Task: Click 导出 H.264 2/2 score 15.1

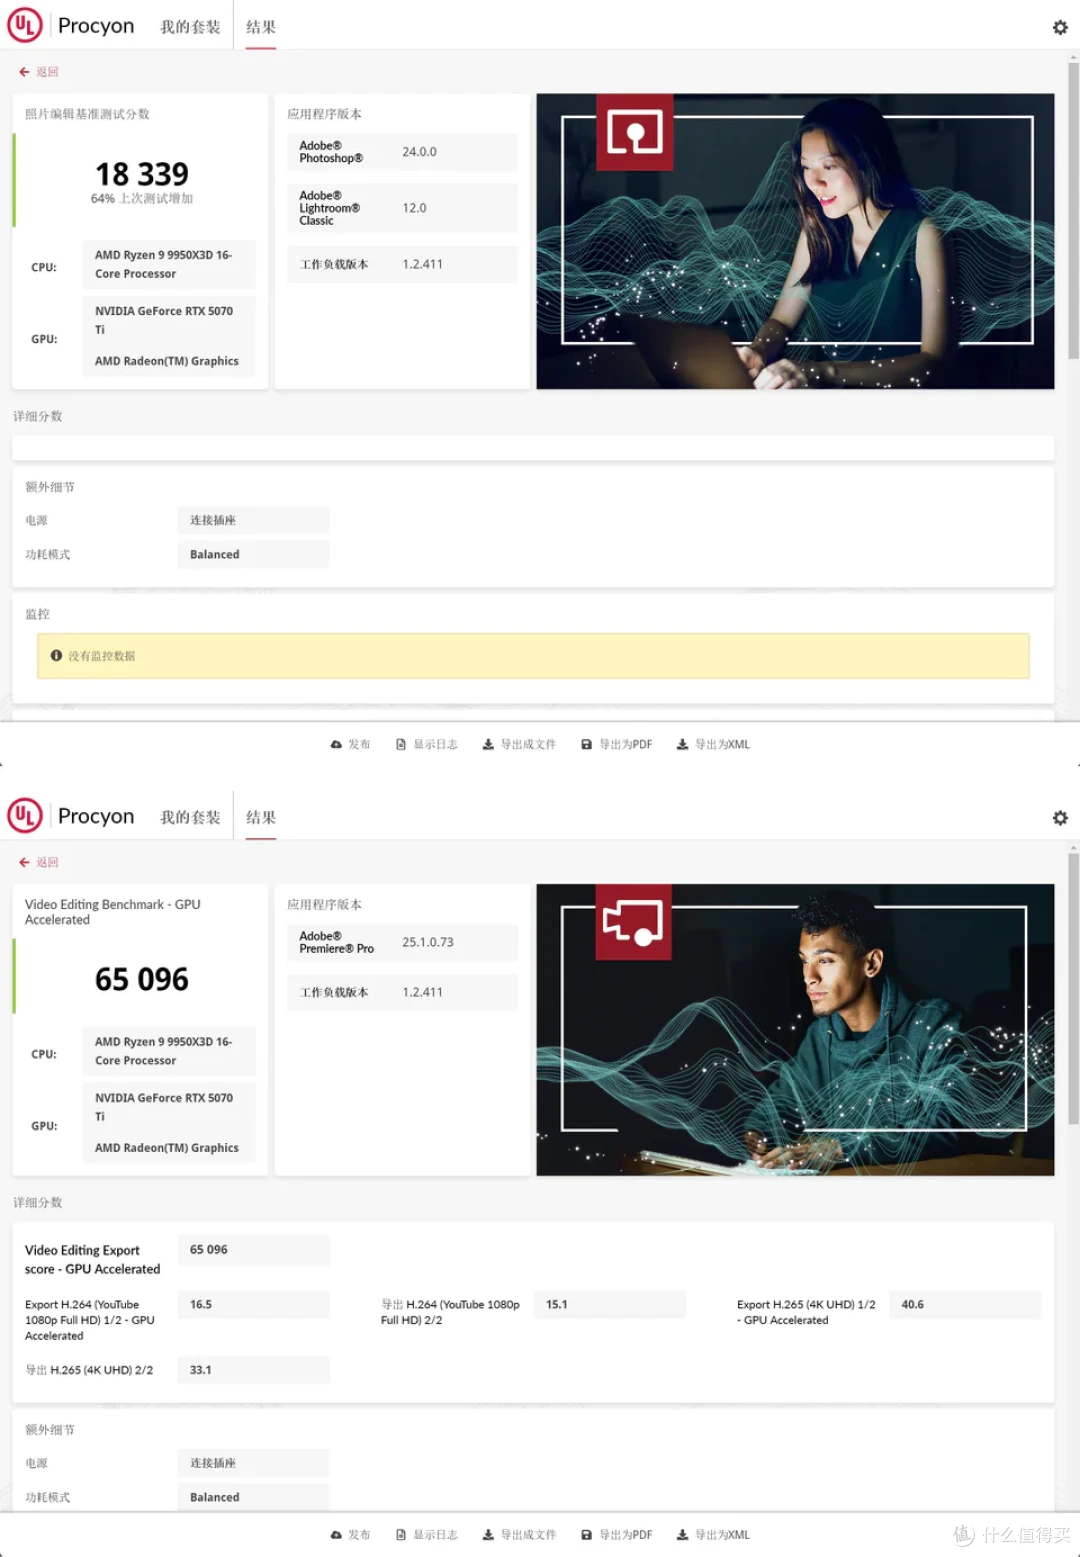Action: (x=609, y=1304)
